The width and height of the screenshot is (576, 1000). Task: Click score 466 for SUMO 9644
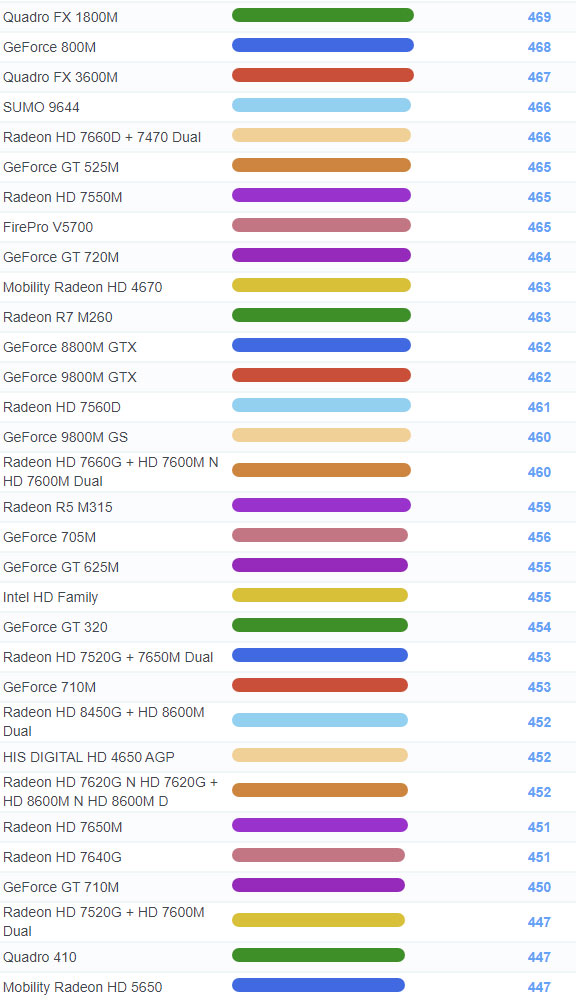[539, 107]
